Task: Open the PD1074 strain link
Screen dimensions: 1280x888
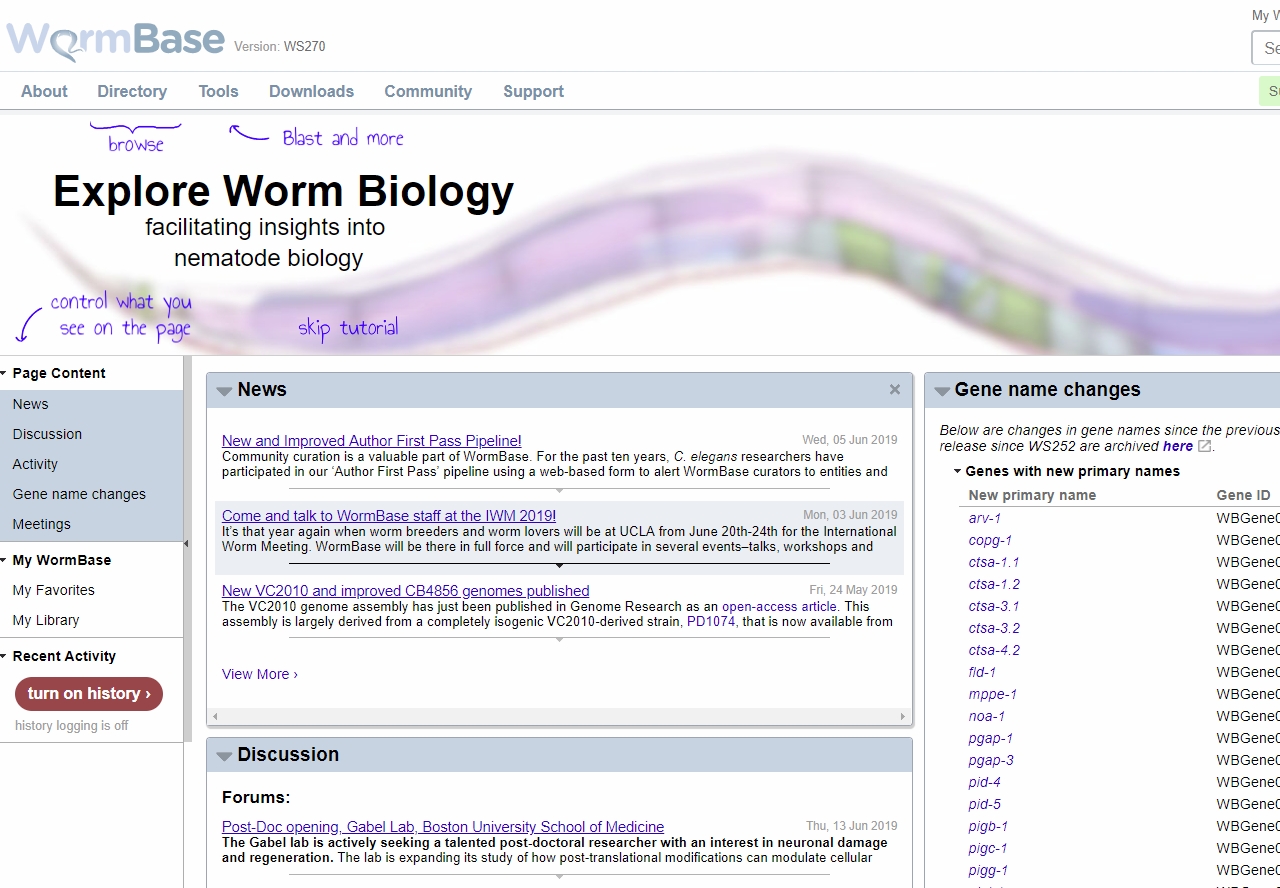Action: [x=711, y=621]
